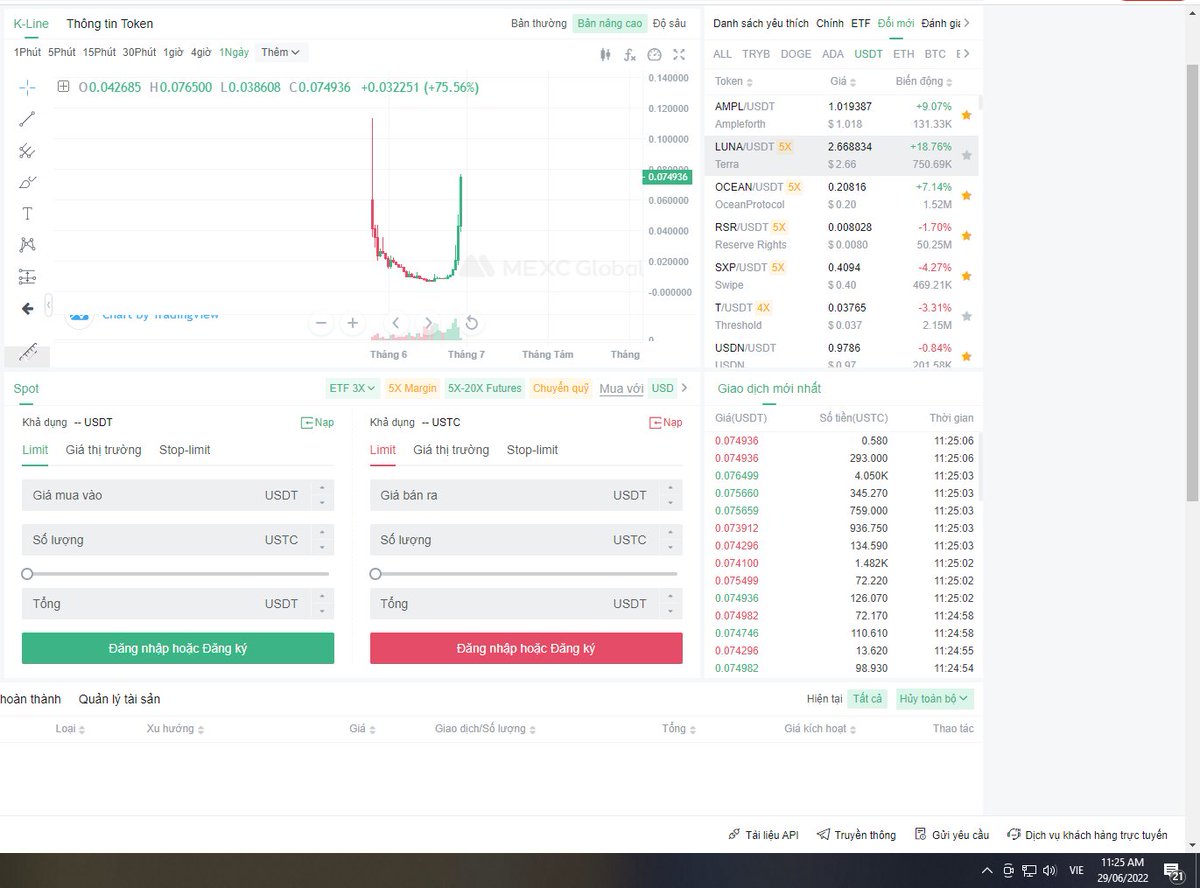This screenshot has width=1200, height=888.
Task: Click the 5X Margin button
Action: tap(413, 388)
